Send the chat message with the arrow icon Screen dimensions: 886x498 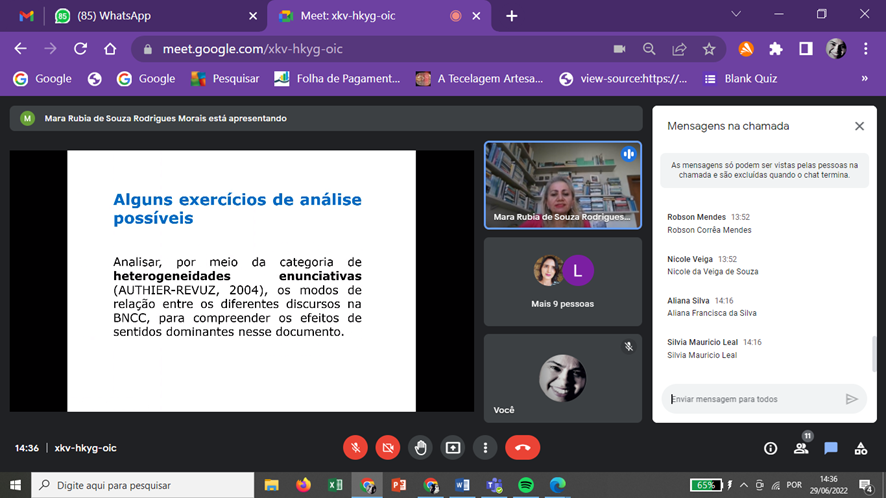click(x=852, y=399)
